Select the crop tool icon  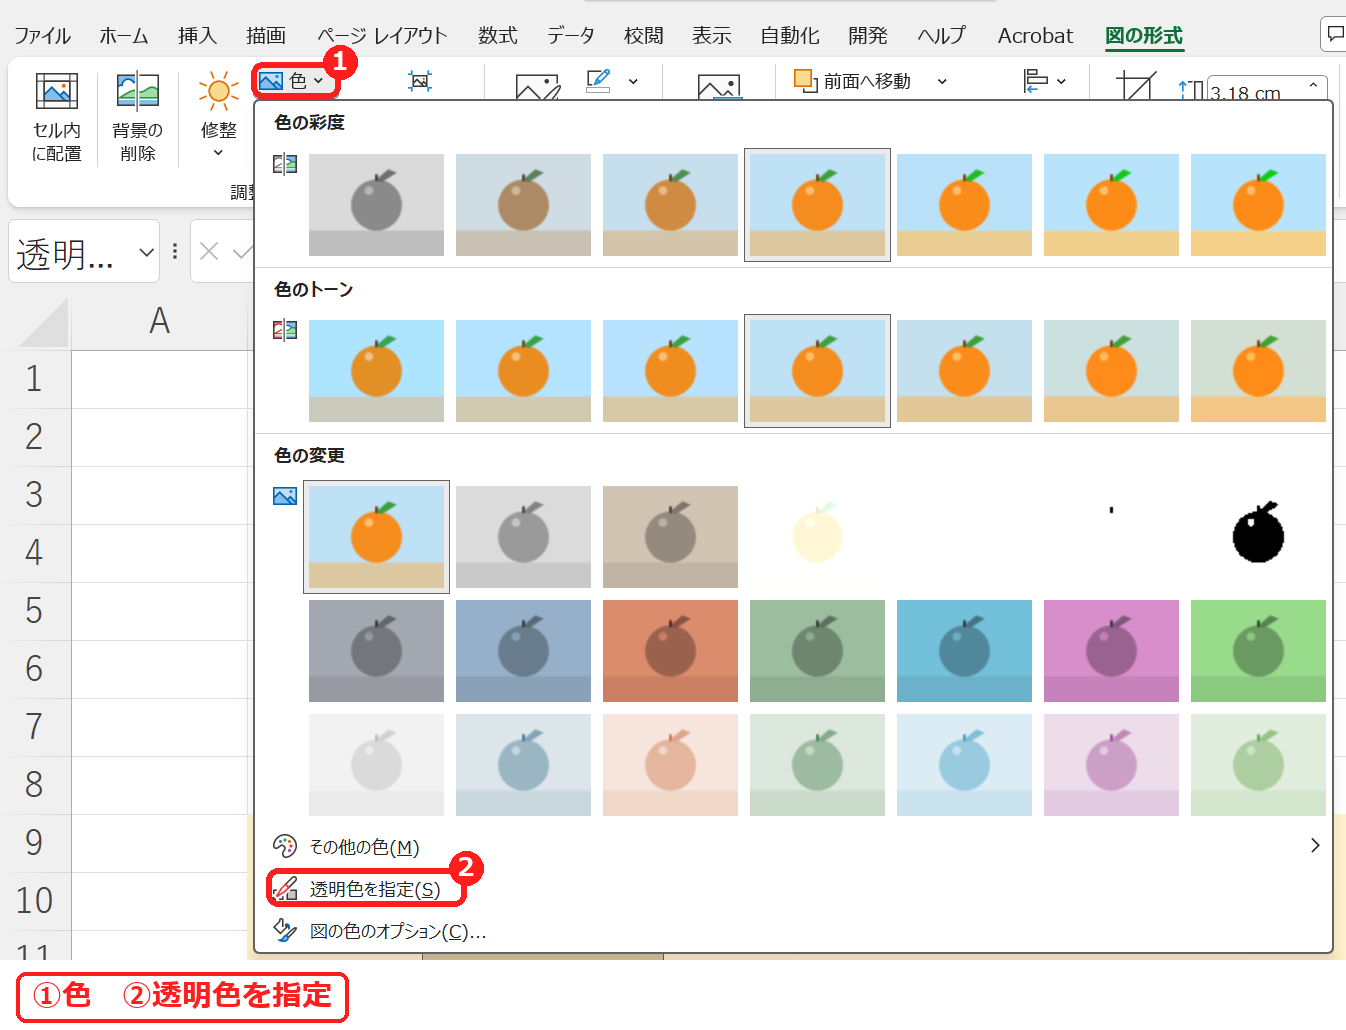click(1136, 86)
